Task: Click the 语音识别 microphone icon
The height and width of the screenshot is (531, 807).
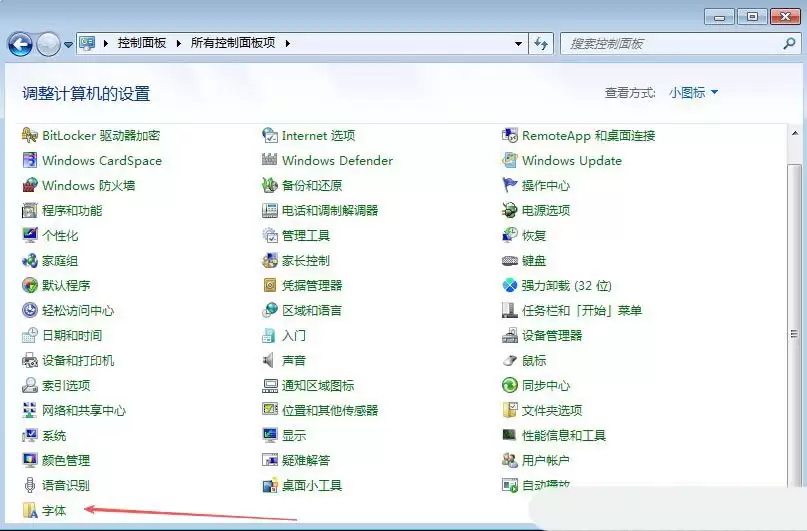Action: point(30,485)
